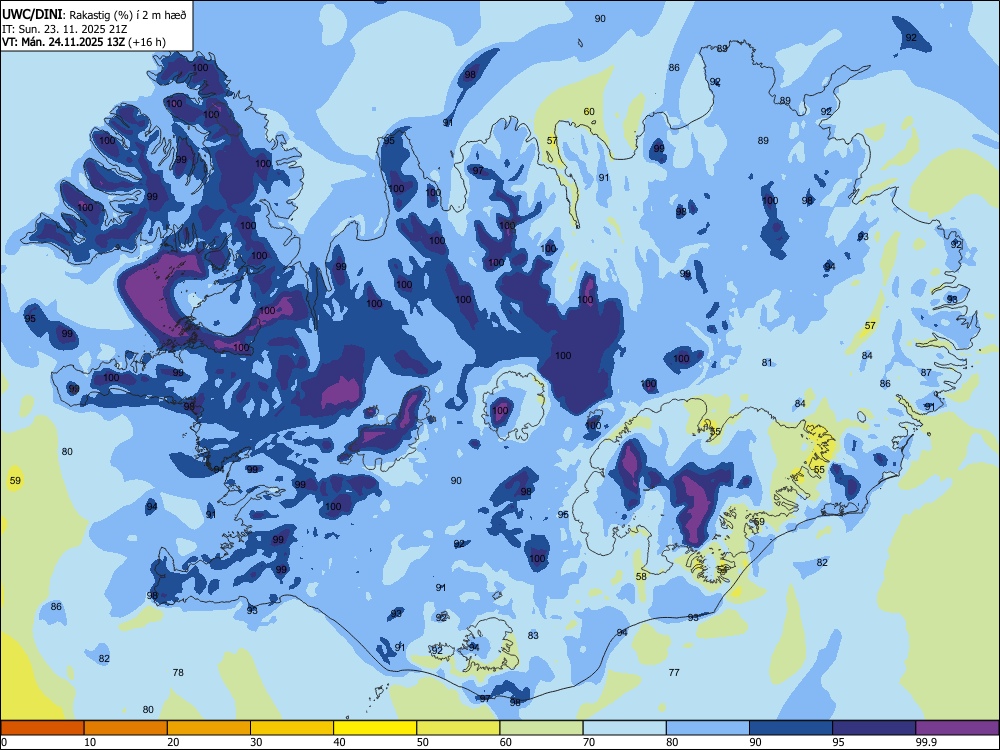Click the 'VT: Mán. 24.11.2025 13Z (+16 h)' line
Screen dimensions: 1000x750
[84, 42]
